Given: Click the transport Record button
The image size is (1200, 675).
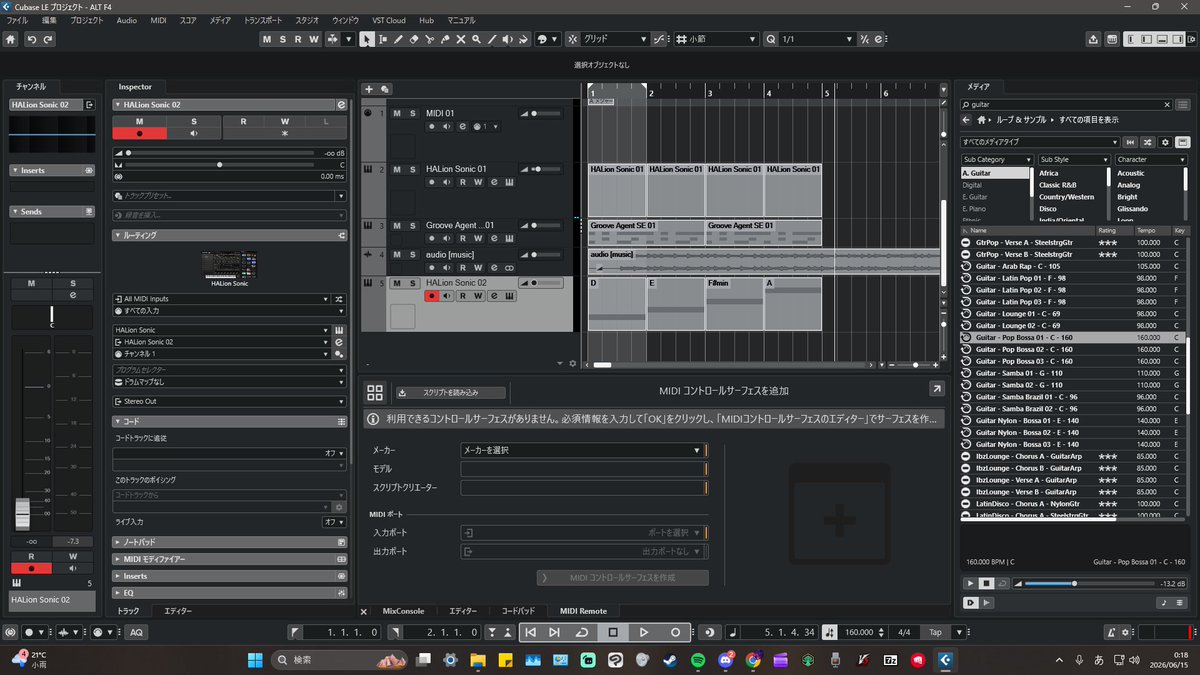Looking at the screenshot, I should [x=675, y=632].
